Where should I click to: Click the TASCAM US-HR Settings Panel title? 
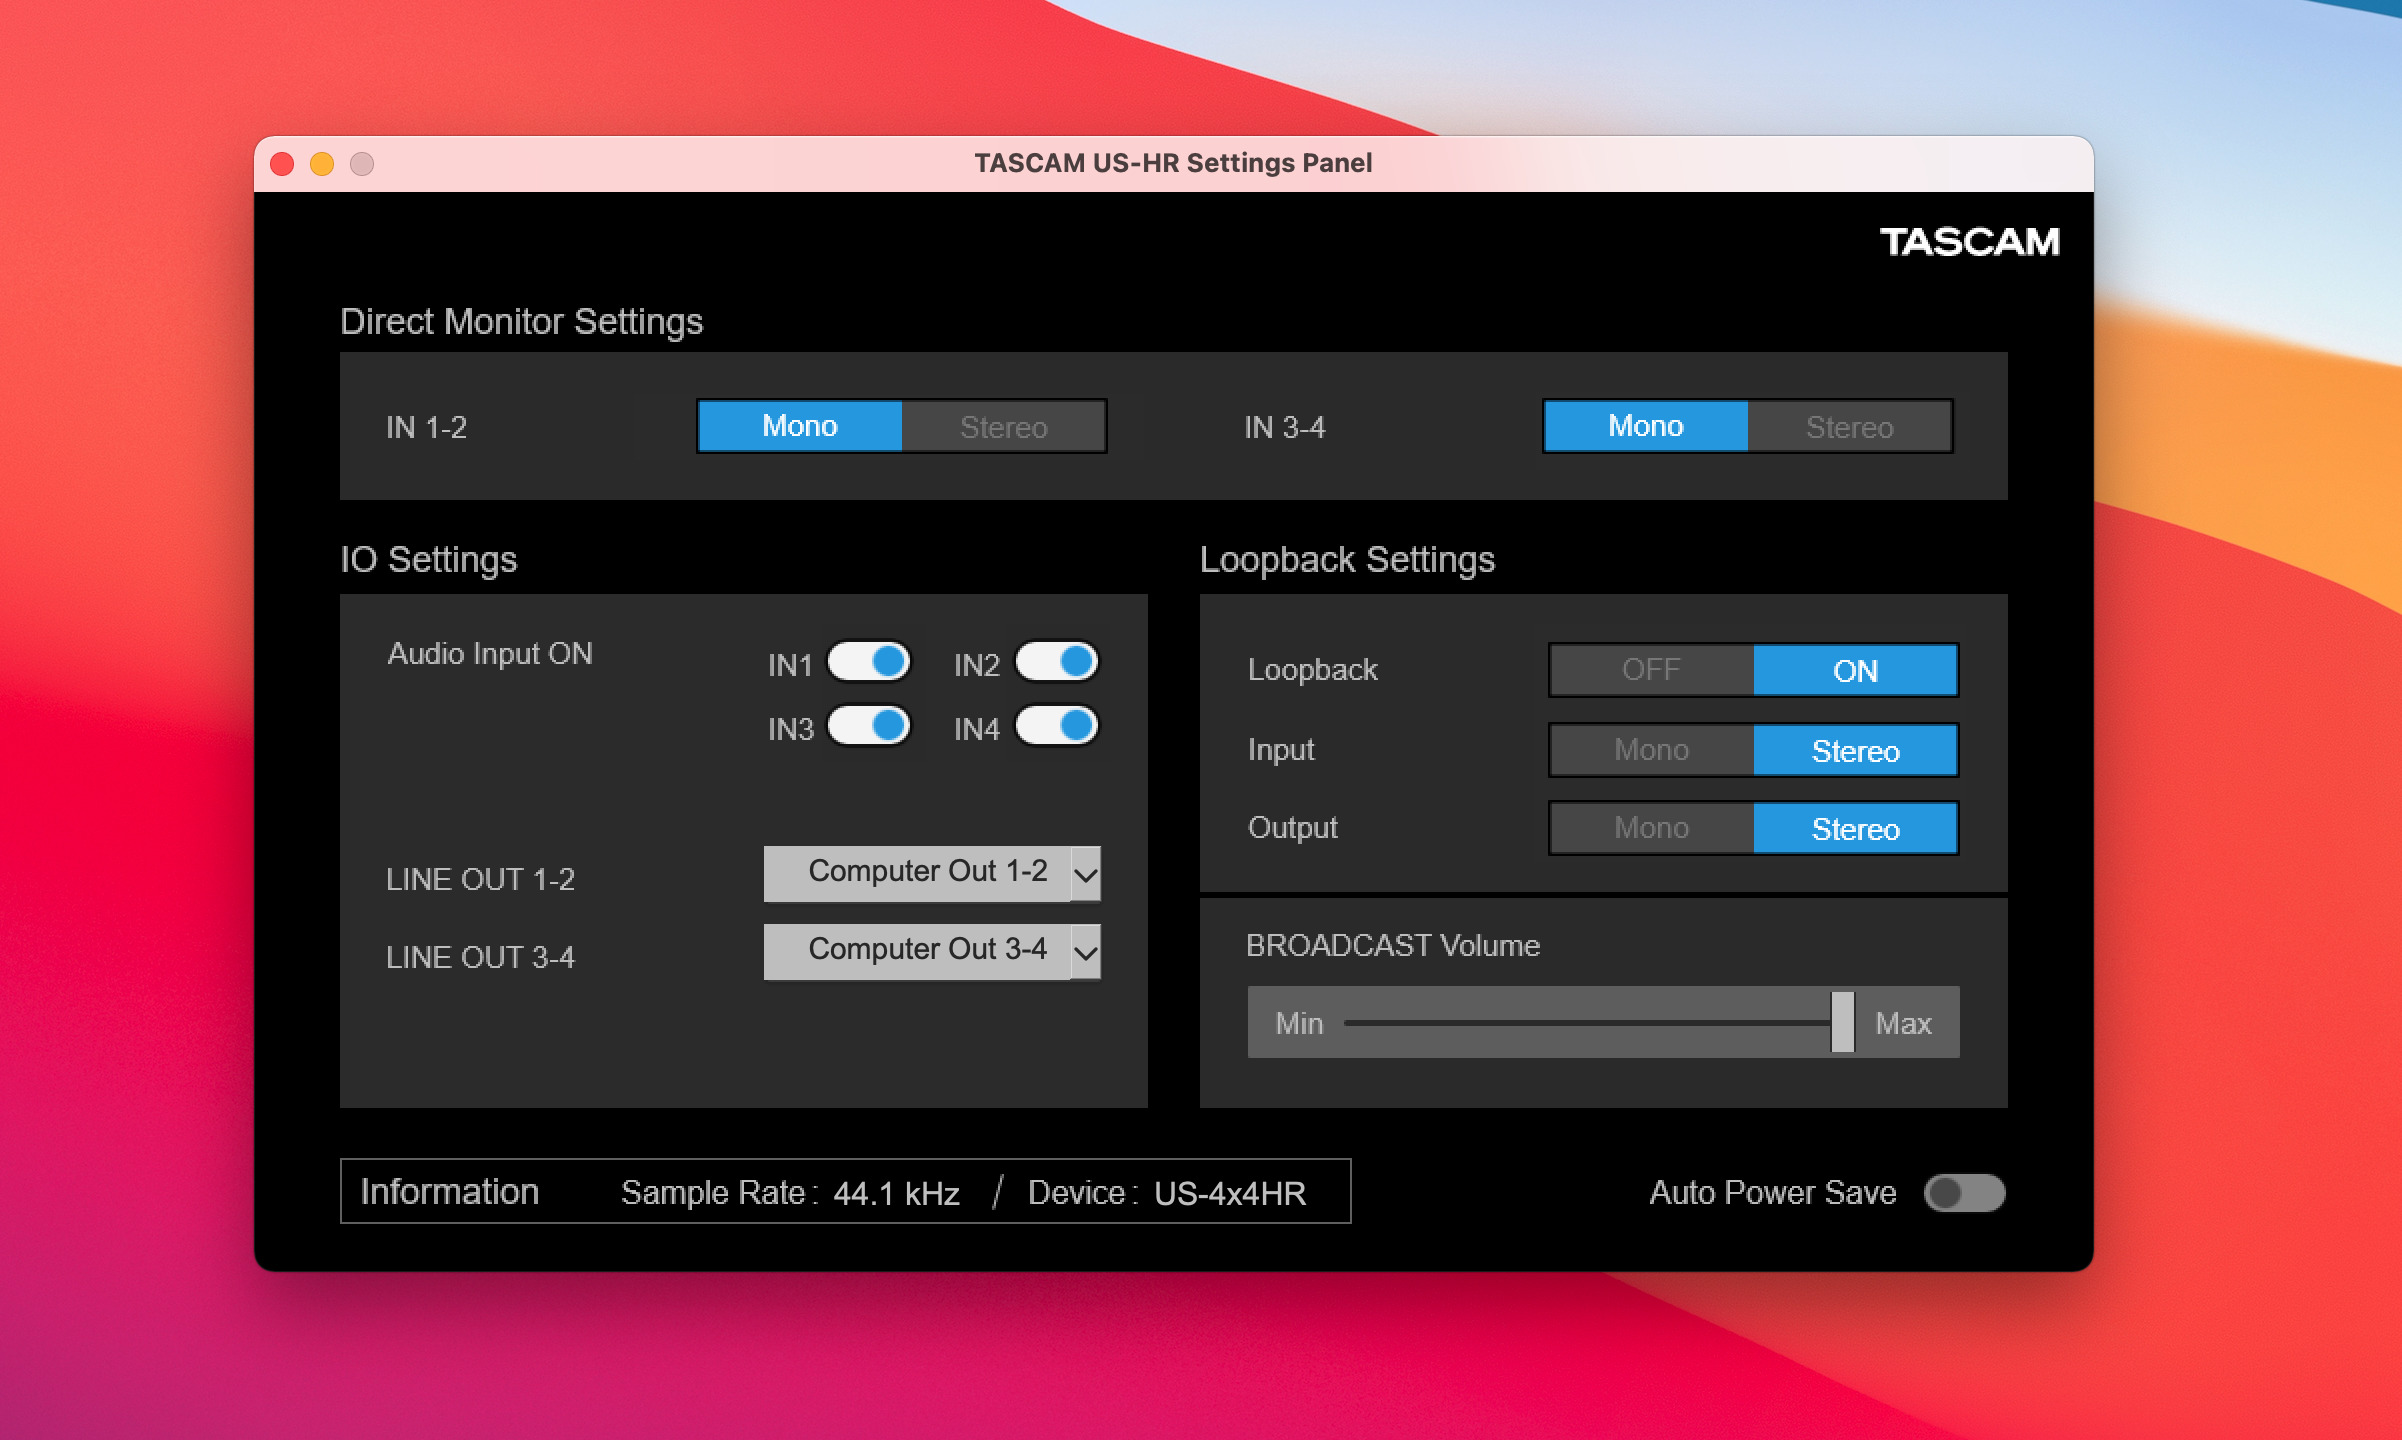coord(1173,163)
